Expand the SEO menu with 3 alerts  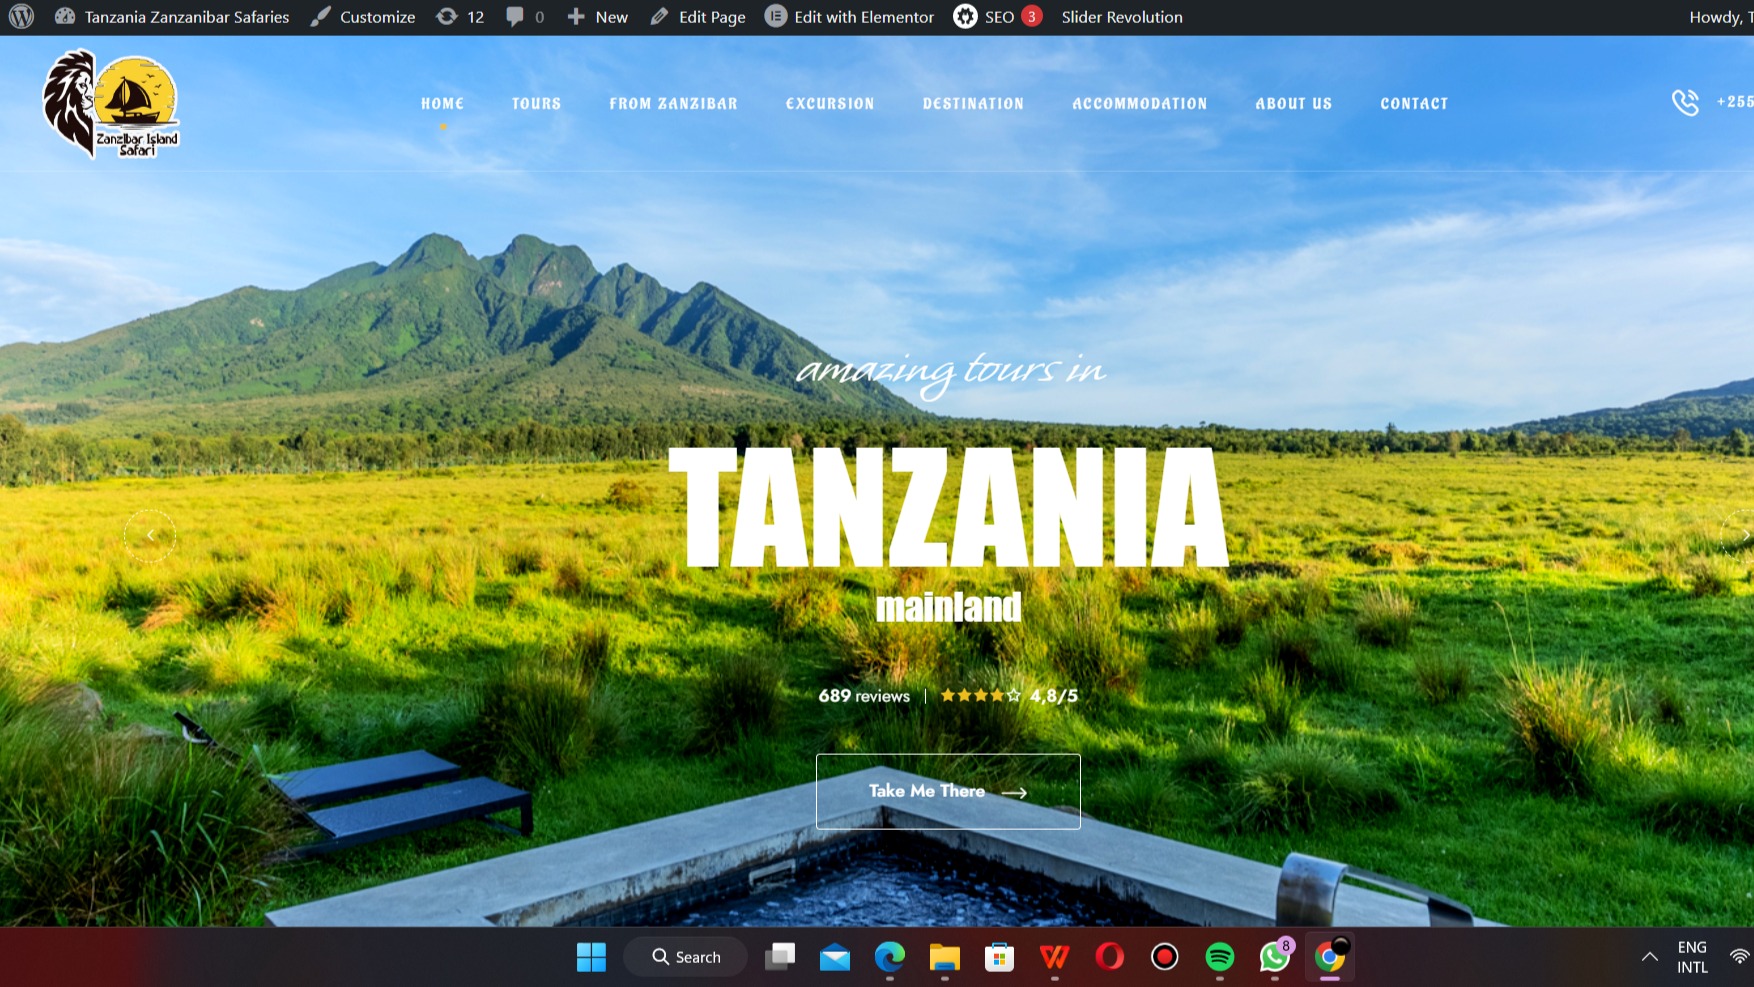997,17
